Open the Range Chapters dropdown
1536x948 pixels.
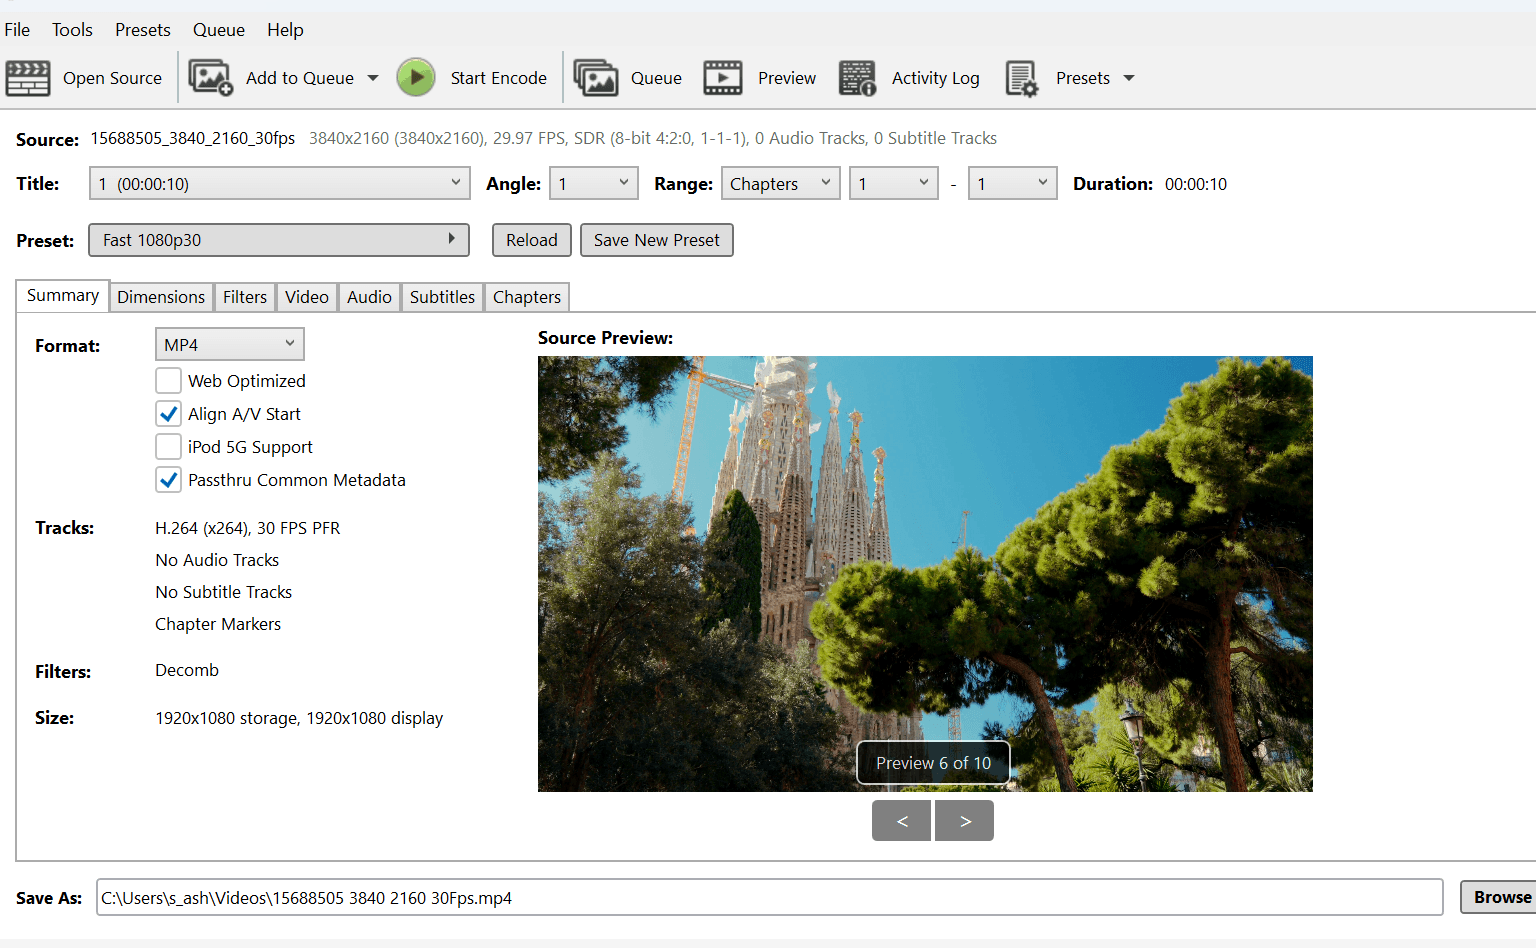[780, 183]
